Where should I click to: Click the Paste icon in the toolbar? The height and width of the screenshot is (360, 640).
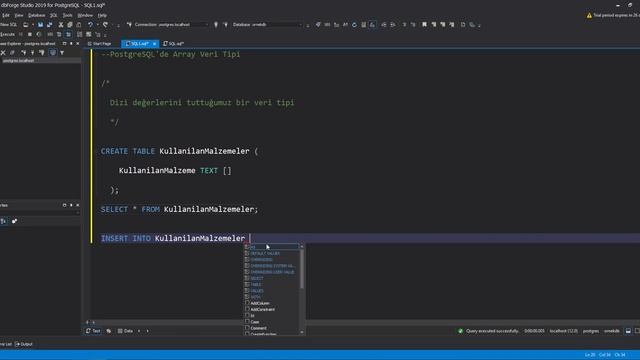coord(79,24)
